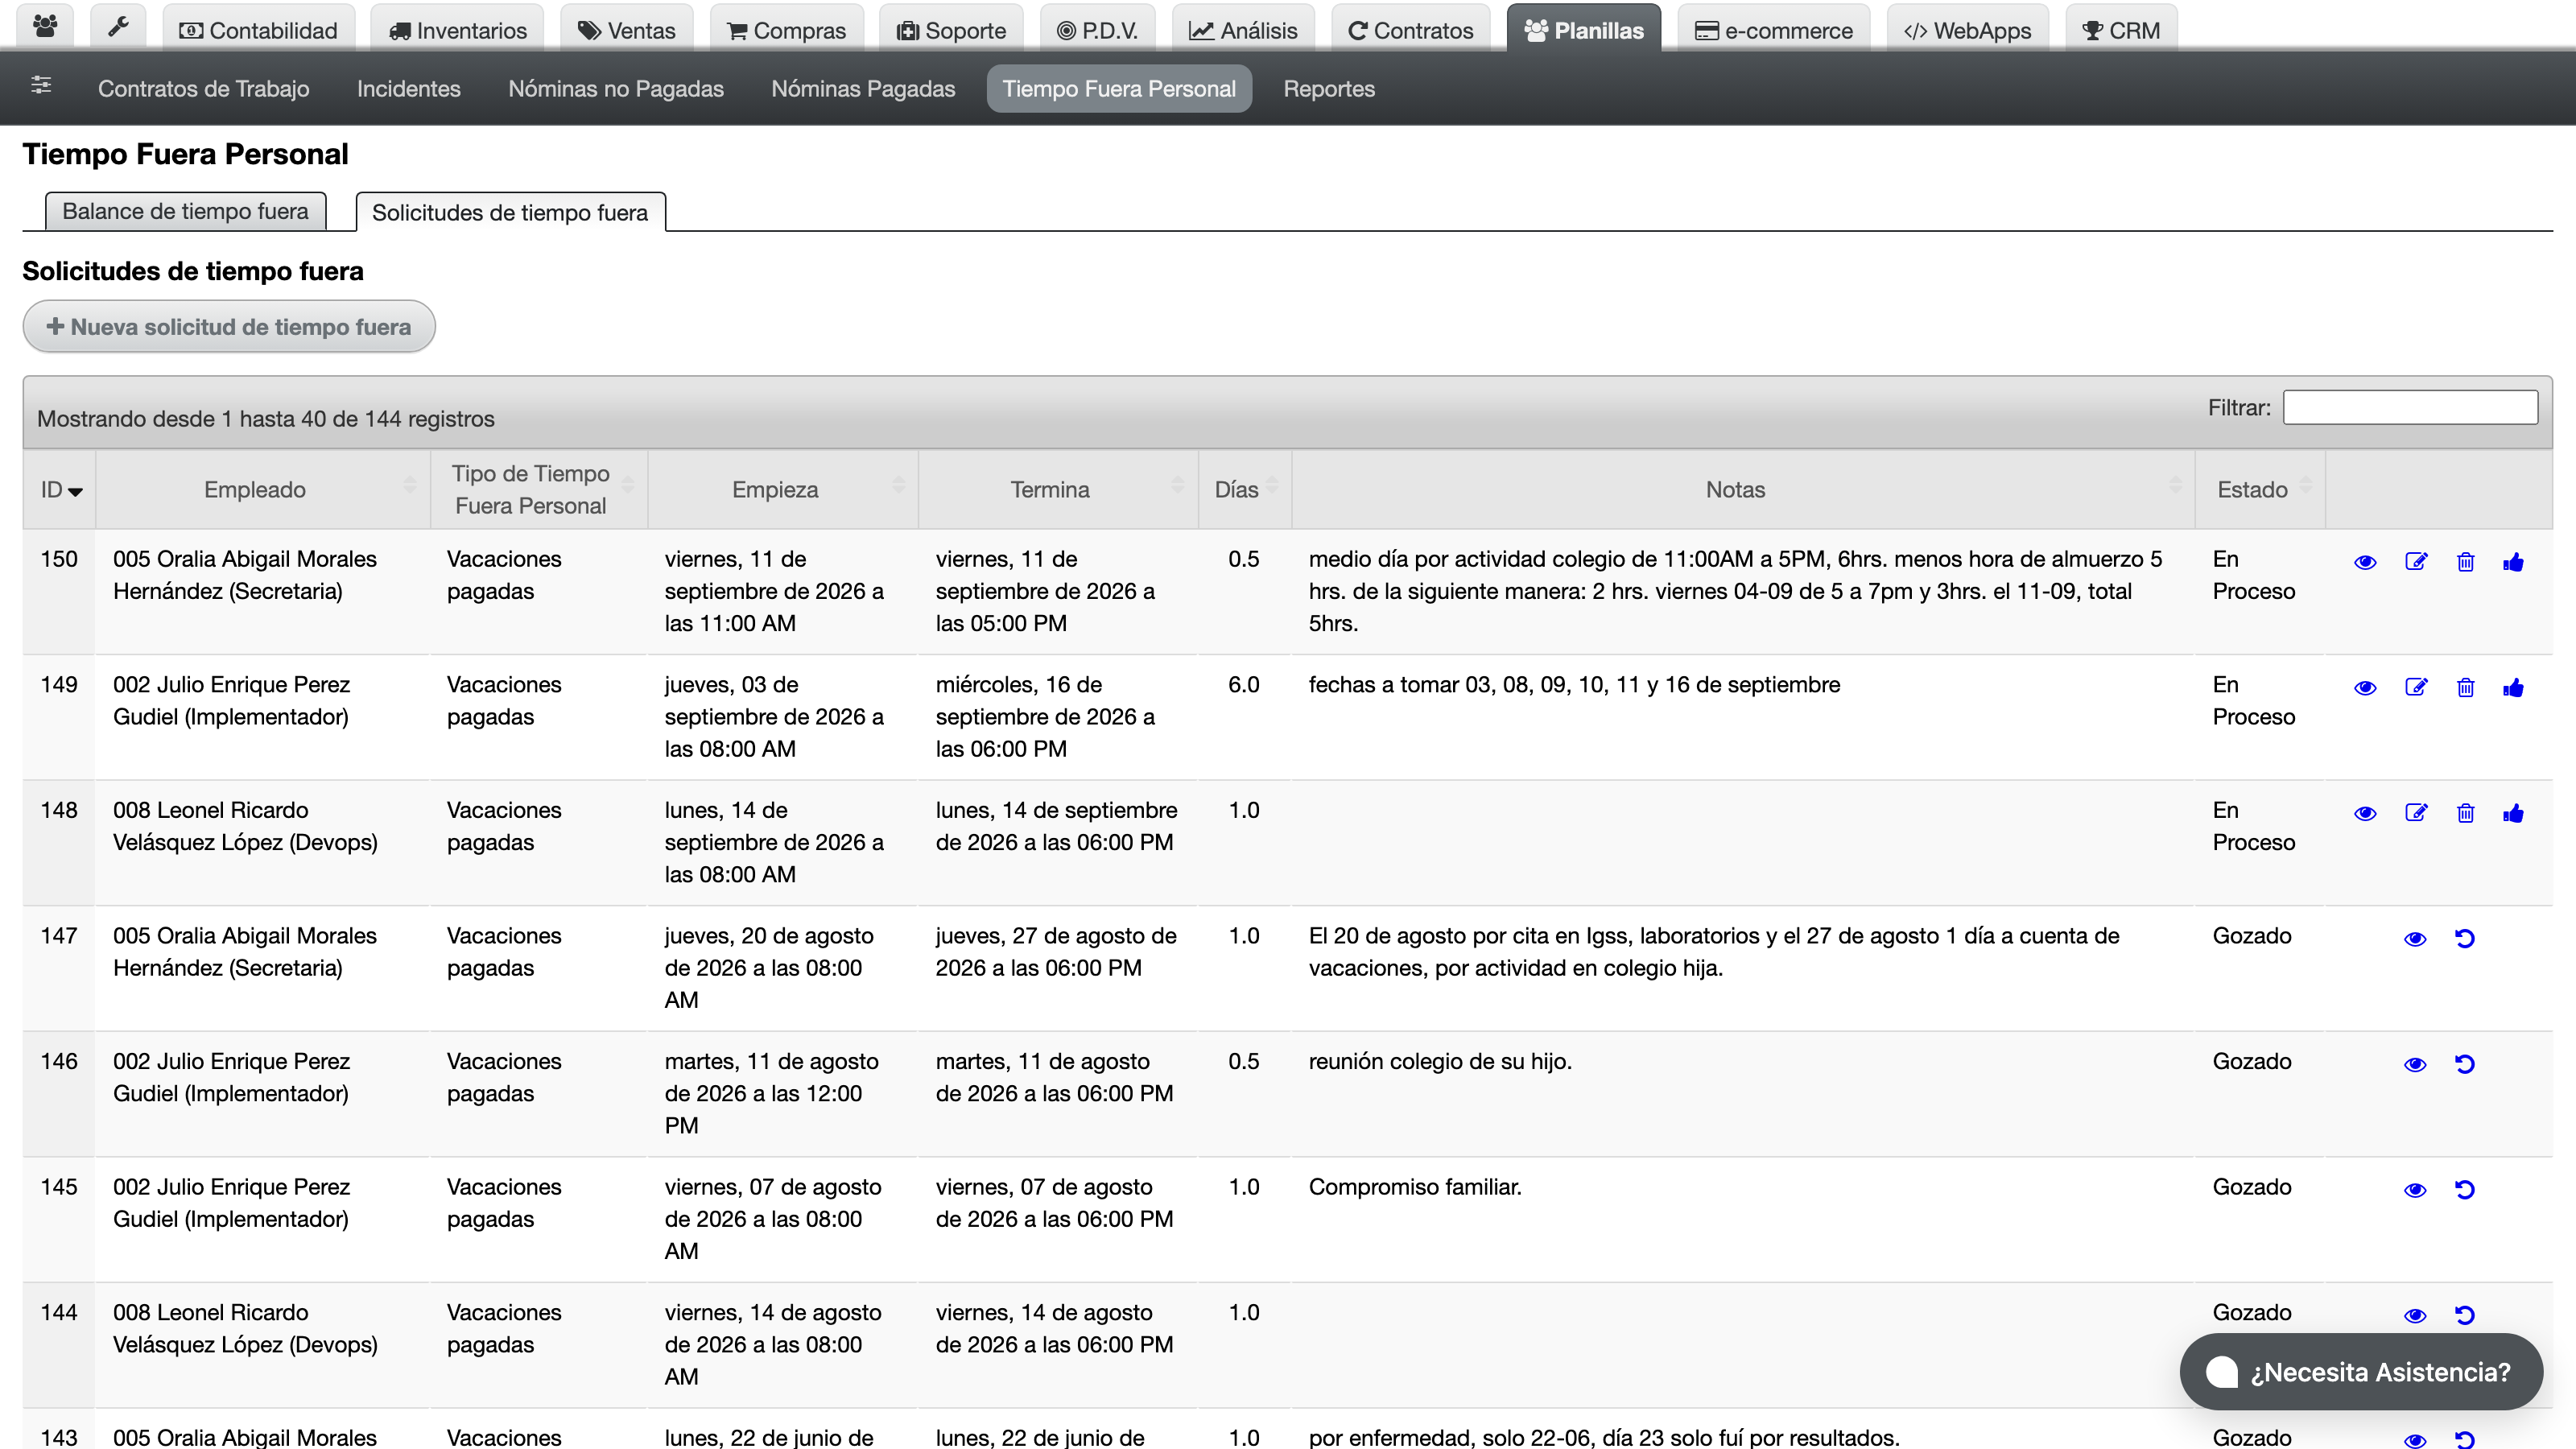Sort table by ID column
2576x1449 pixels.
[x=60, y=490]
